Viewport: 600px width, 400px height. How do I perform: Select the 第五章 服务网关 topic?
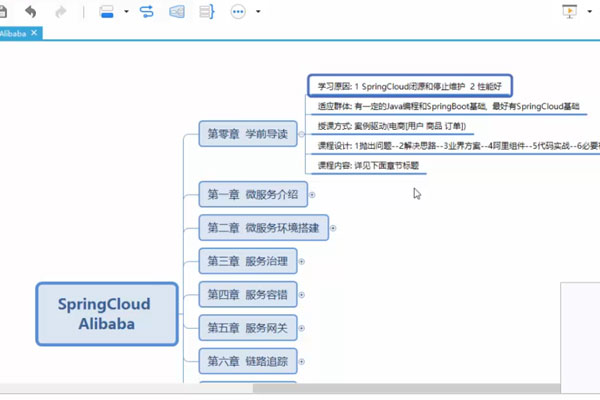(x=248, y=328)
